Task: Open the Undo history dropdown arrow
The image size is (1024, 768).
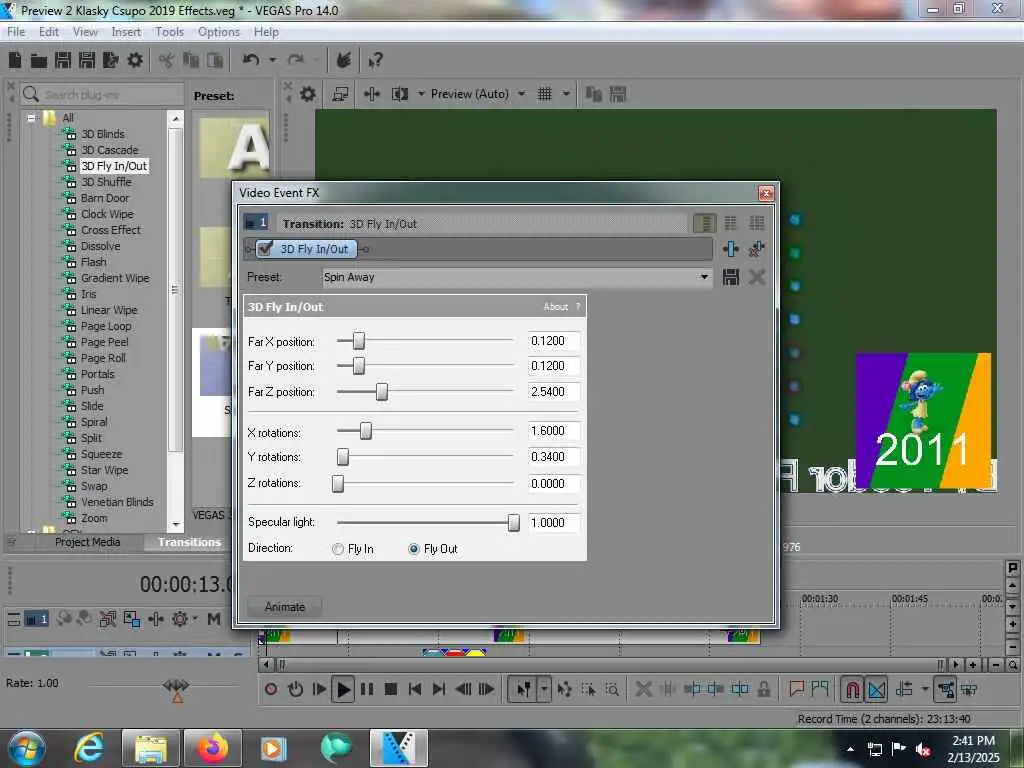Action: (x=272, y=60)
